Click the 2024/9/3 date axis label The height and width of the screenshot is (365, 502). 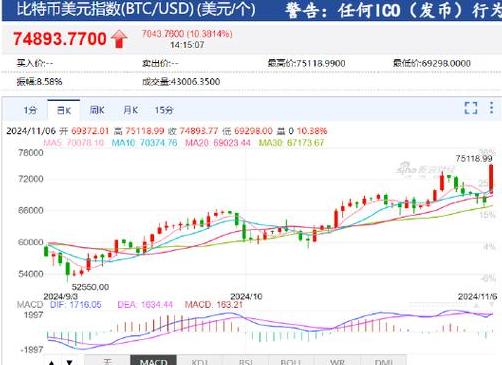[x=61, y=296]
